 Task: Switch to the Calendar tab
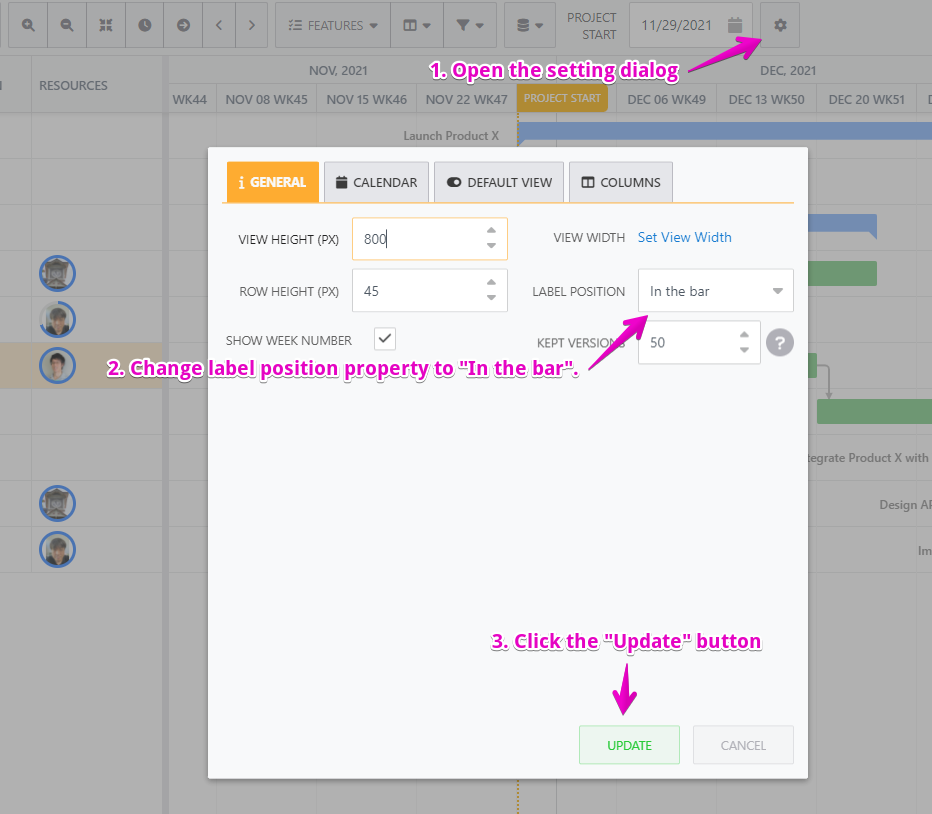tap(376, 182)
